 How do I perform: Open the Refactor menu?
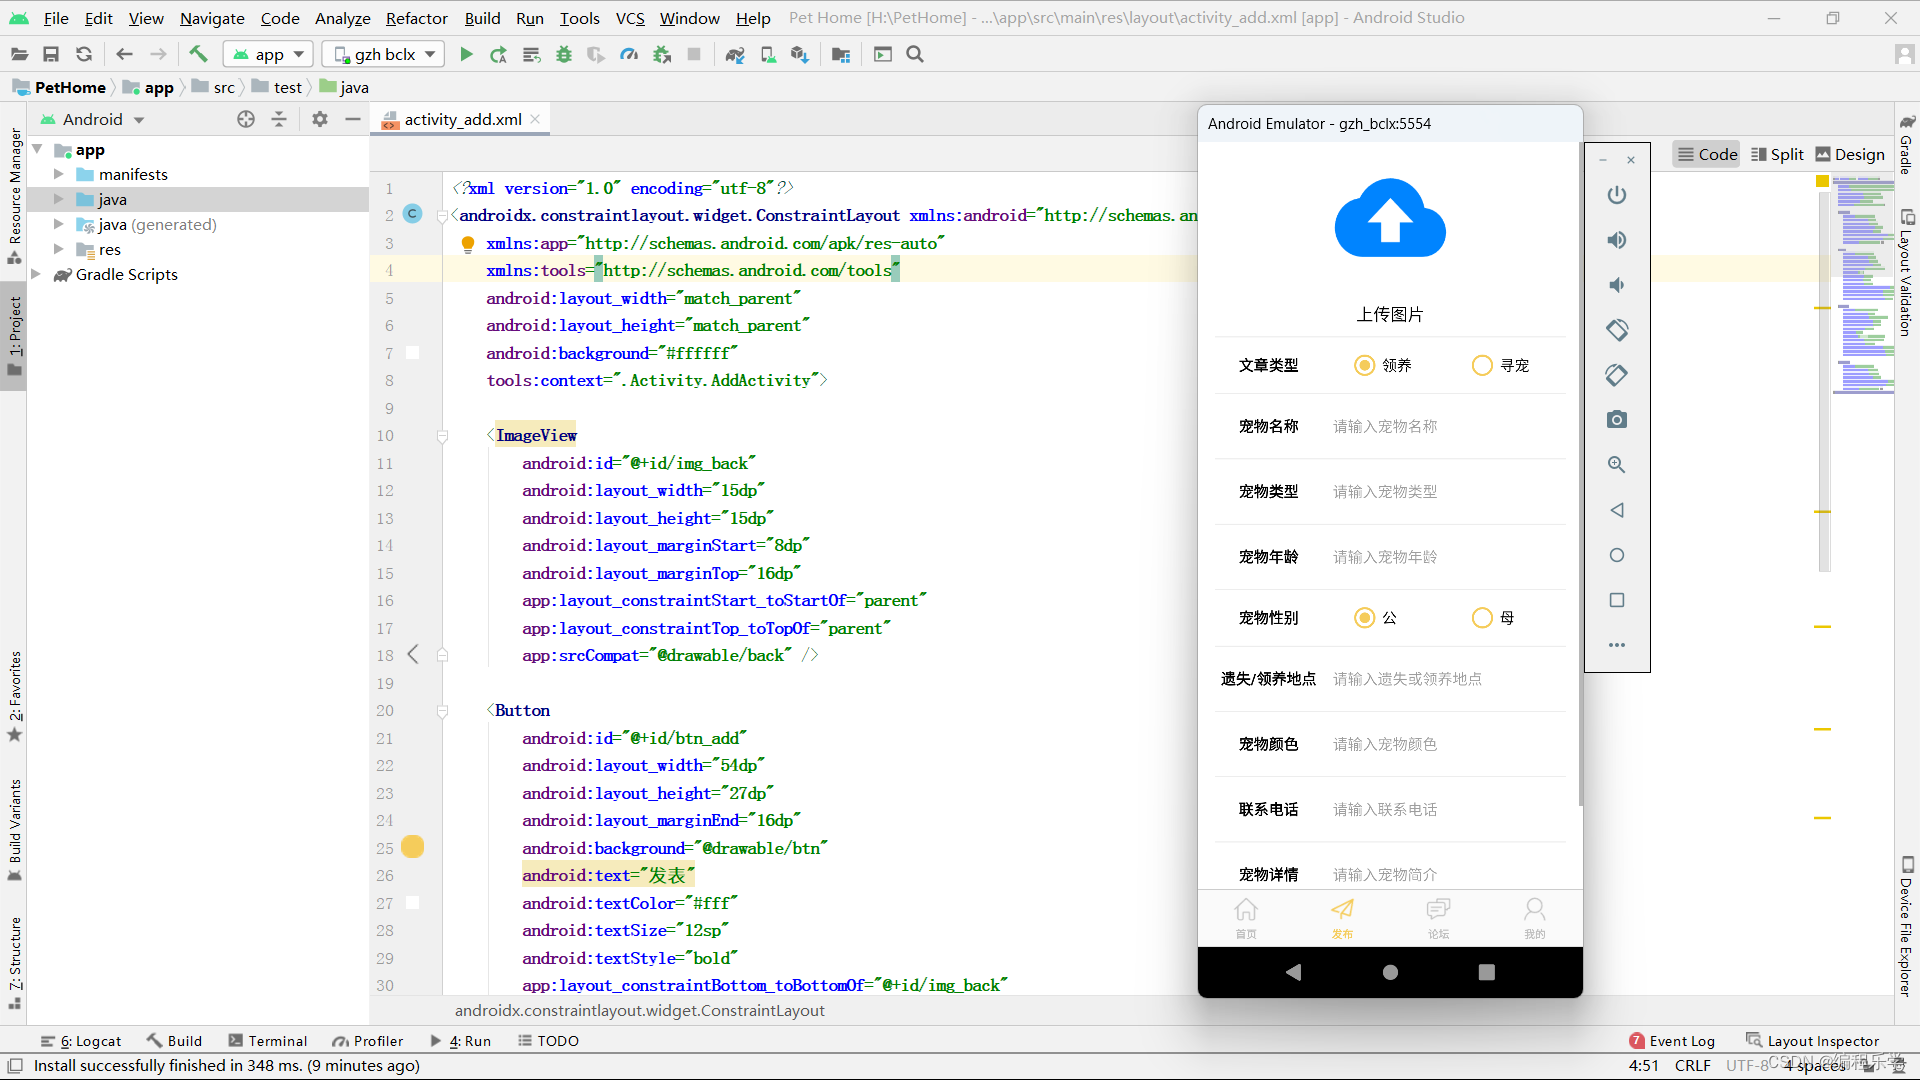[416, 18]
